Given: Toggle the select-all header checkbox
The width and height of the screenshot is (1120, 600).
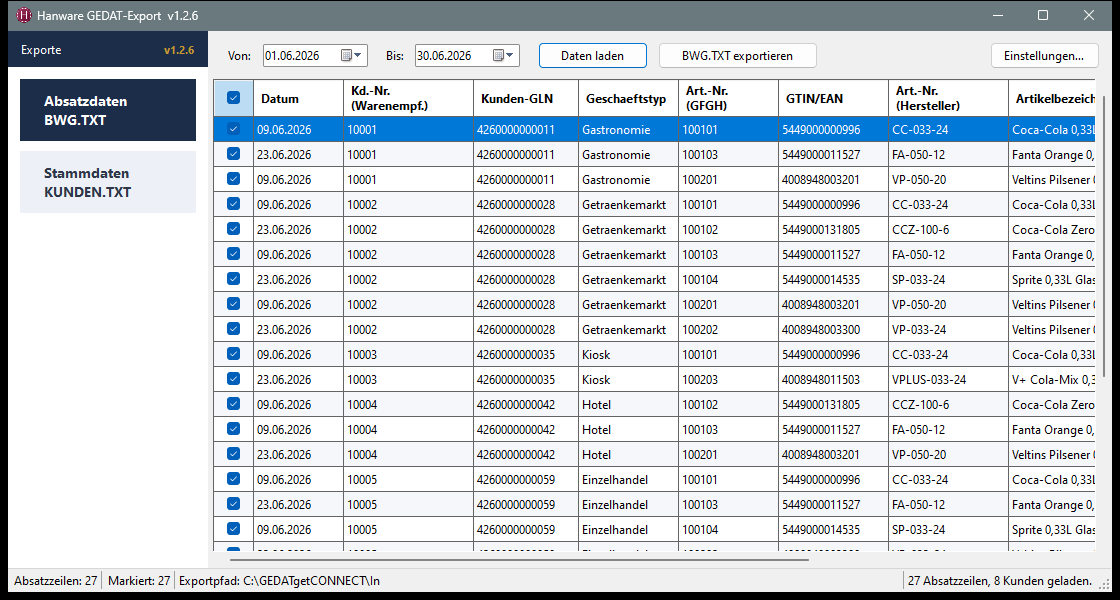Looking at the screenshot, I should pyautogui.click(x=234, y=99).
